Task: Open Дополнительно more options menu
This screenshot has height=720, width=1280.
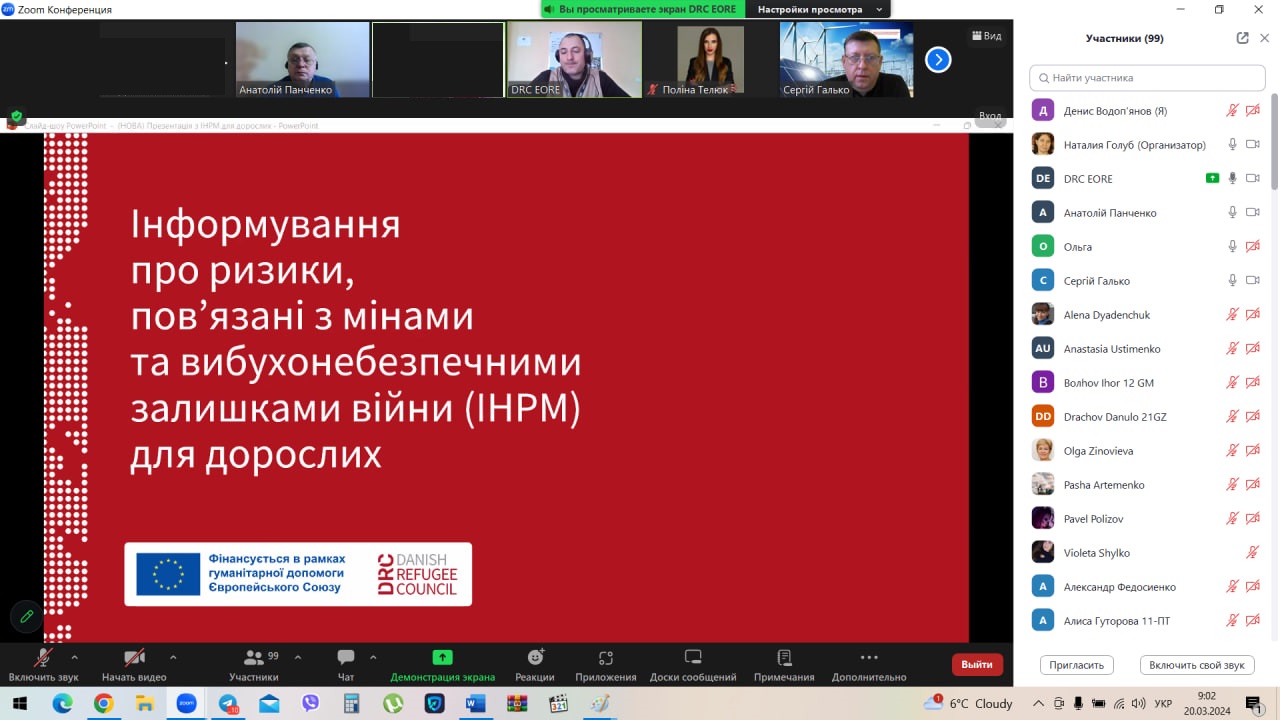Action: tap(869, 665)
